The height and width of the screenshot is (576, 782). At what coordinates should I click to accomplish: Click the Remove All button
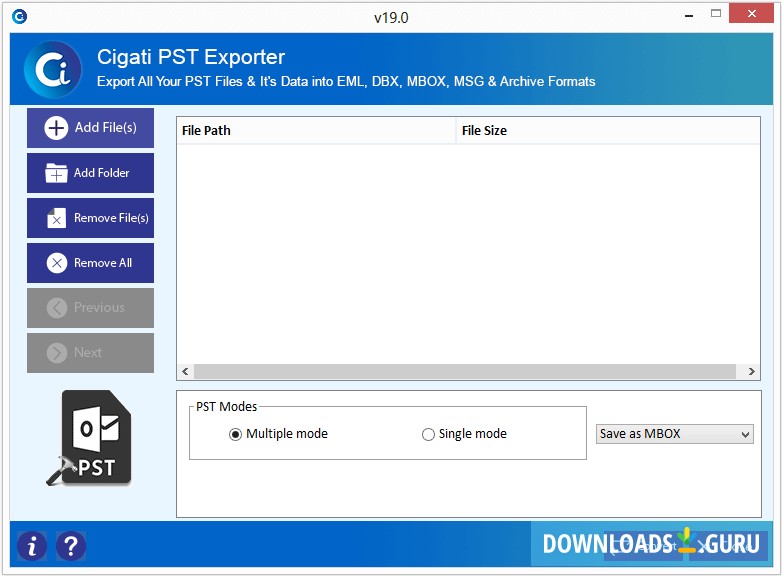90,263
